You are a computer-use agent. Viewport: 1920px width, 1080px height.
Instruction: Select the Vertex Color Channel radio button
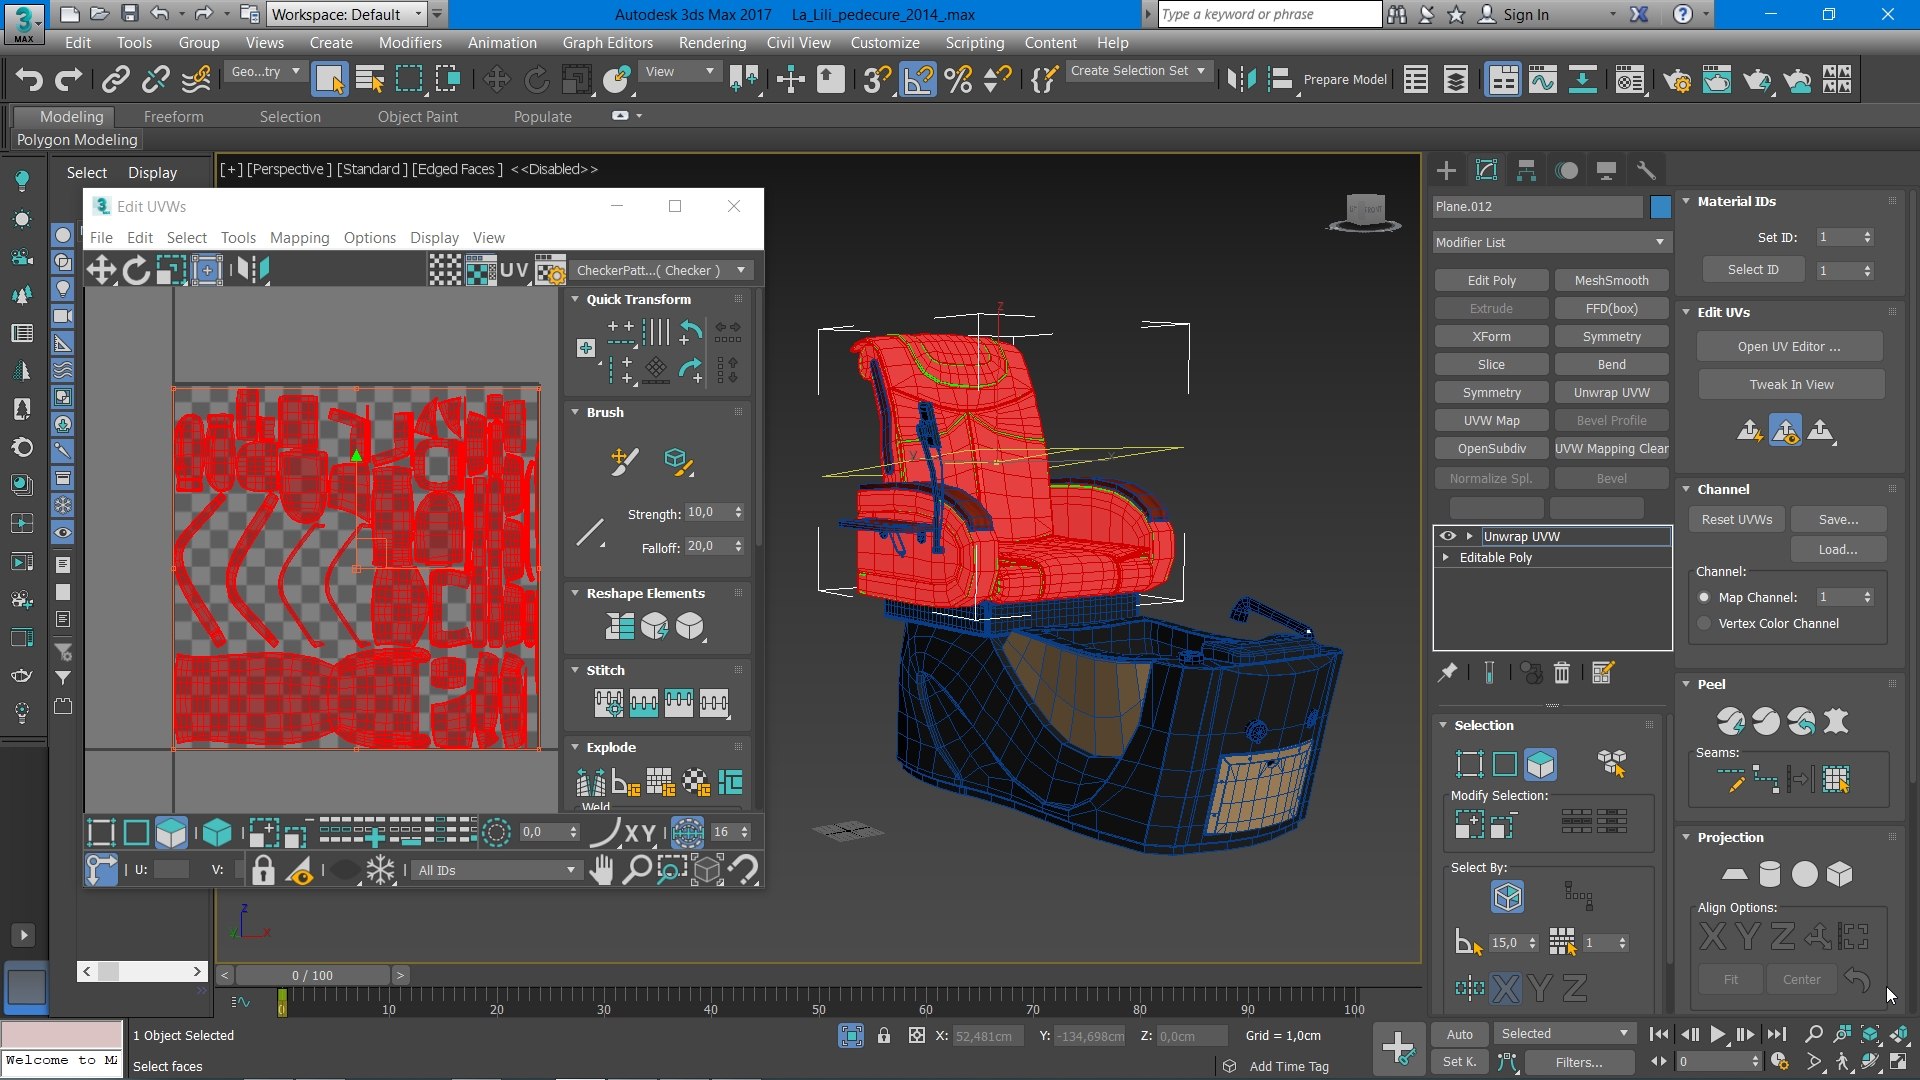coord(1704,623)
